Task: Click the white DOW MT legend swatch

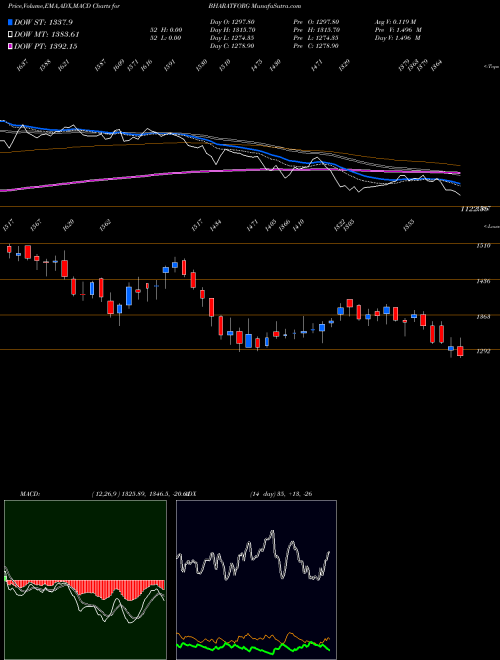Action: (x=10, y=35)
